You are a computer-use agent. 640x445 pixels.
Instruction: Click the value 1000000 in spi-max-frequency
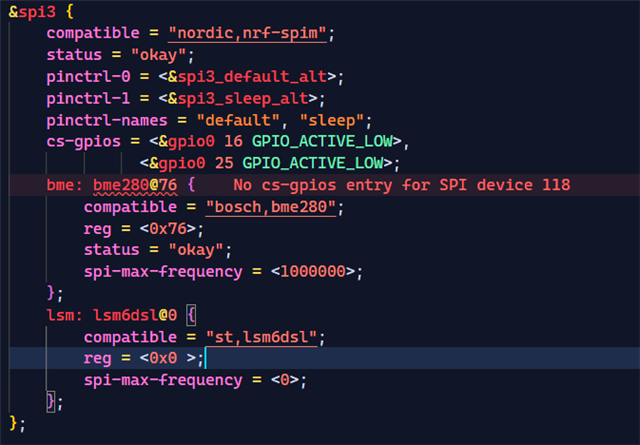pos(313,272)
